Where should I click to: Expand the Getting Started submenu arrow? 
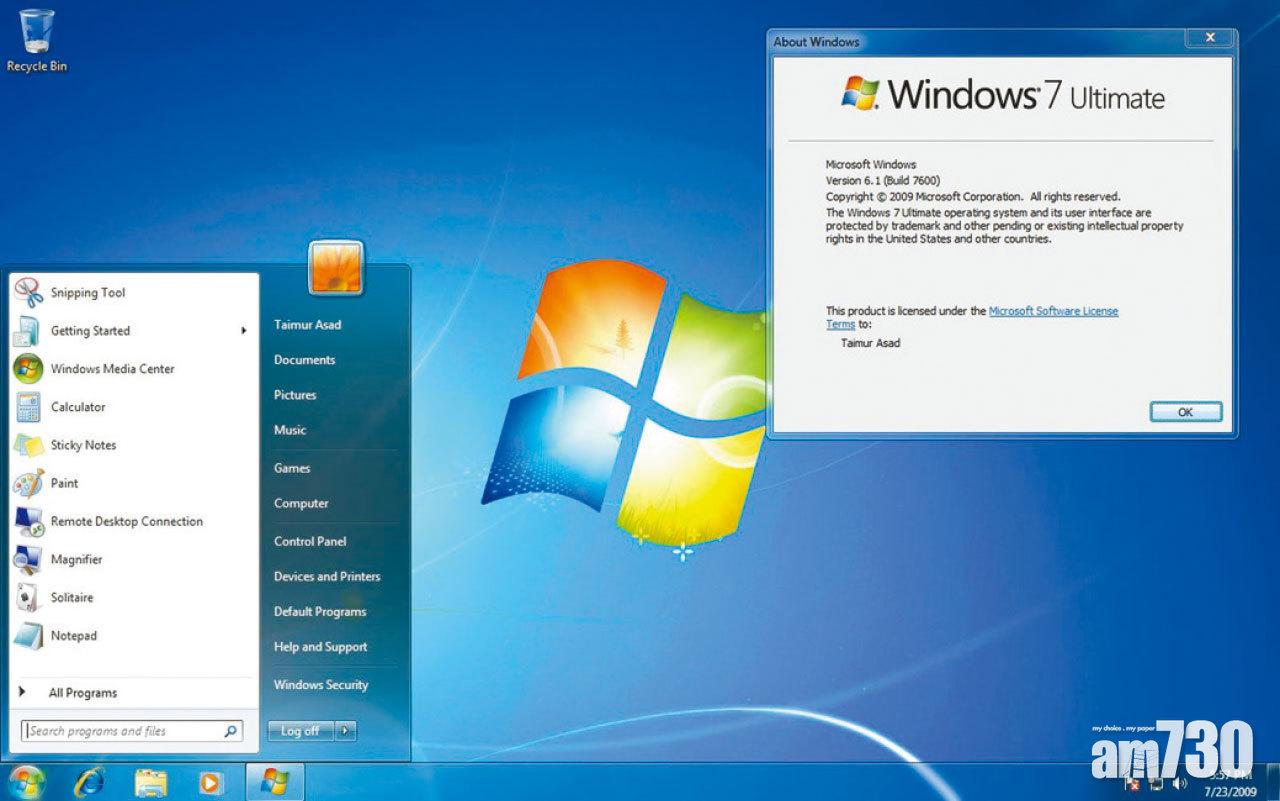pos(243,331)
